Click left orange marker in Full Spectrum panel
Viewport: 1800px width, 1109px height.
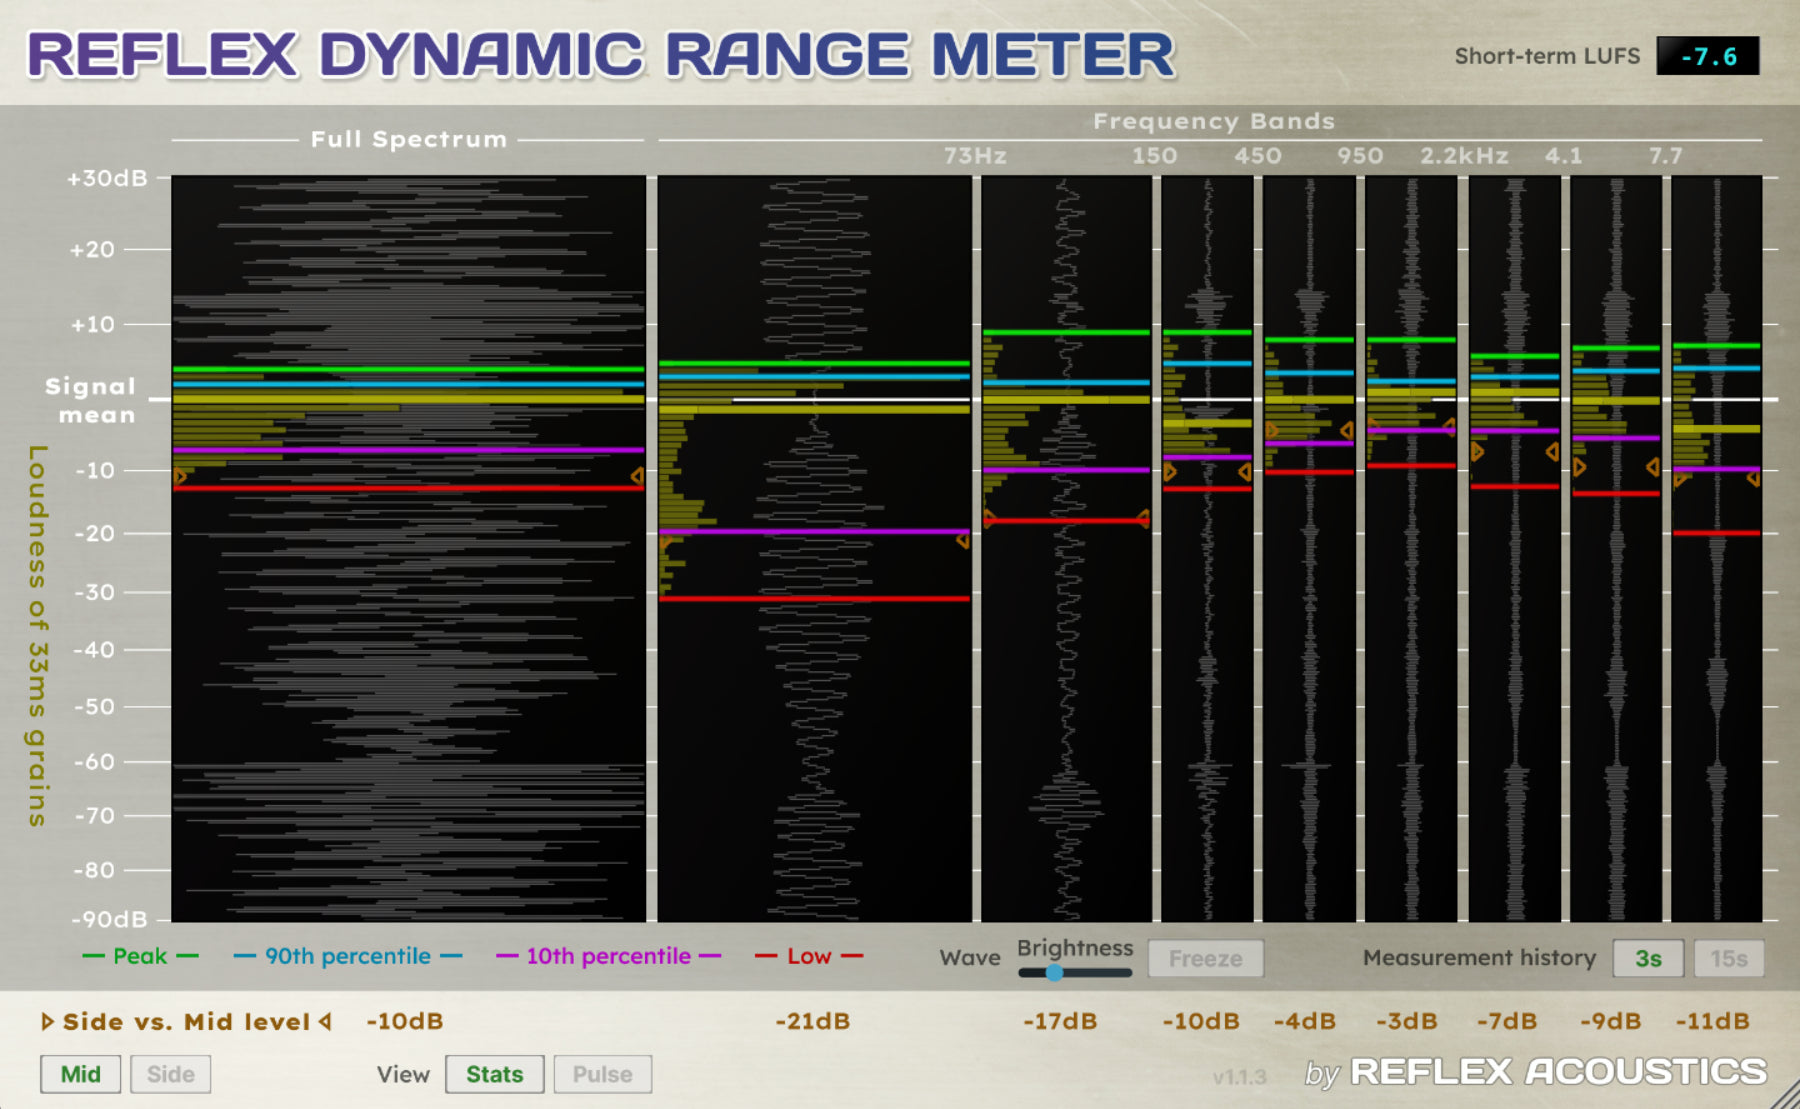(x=180, y=477)
